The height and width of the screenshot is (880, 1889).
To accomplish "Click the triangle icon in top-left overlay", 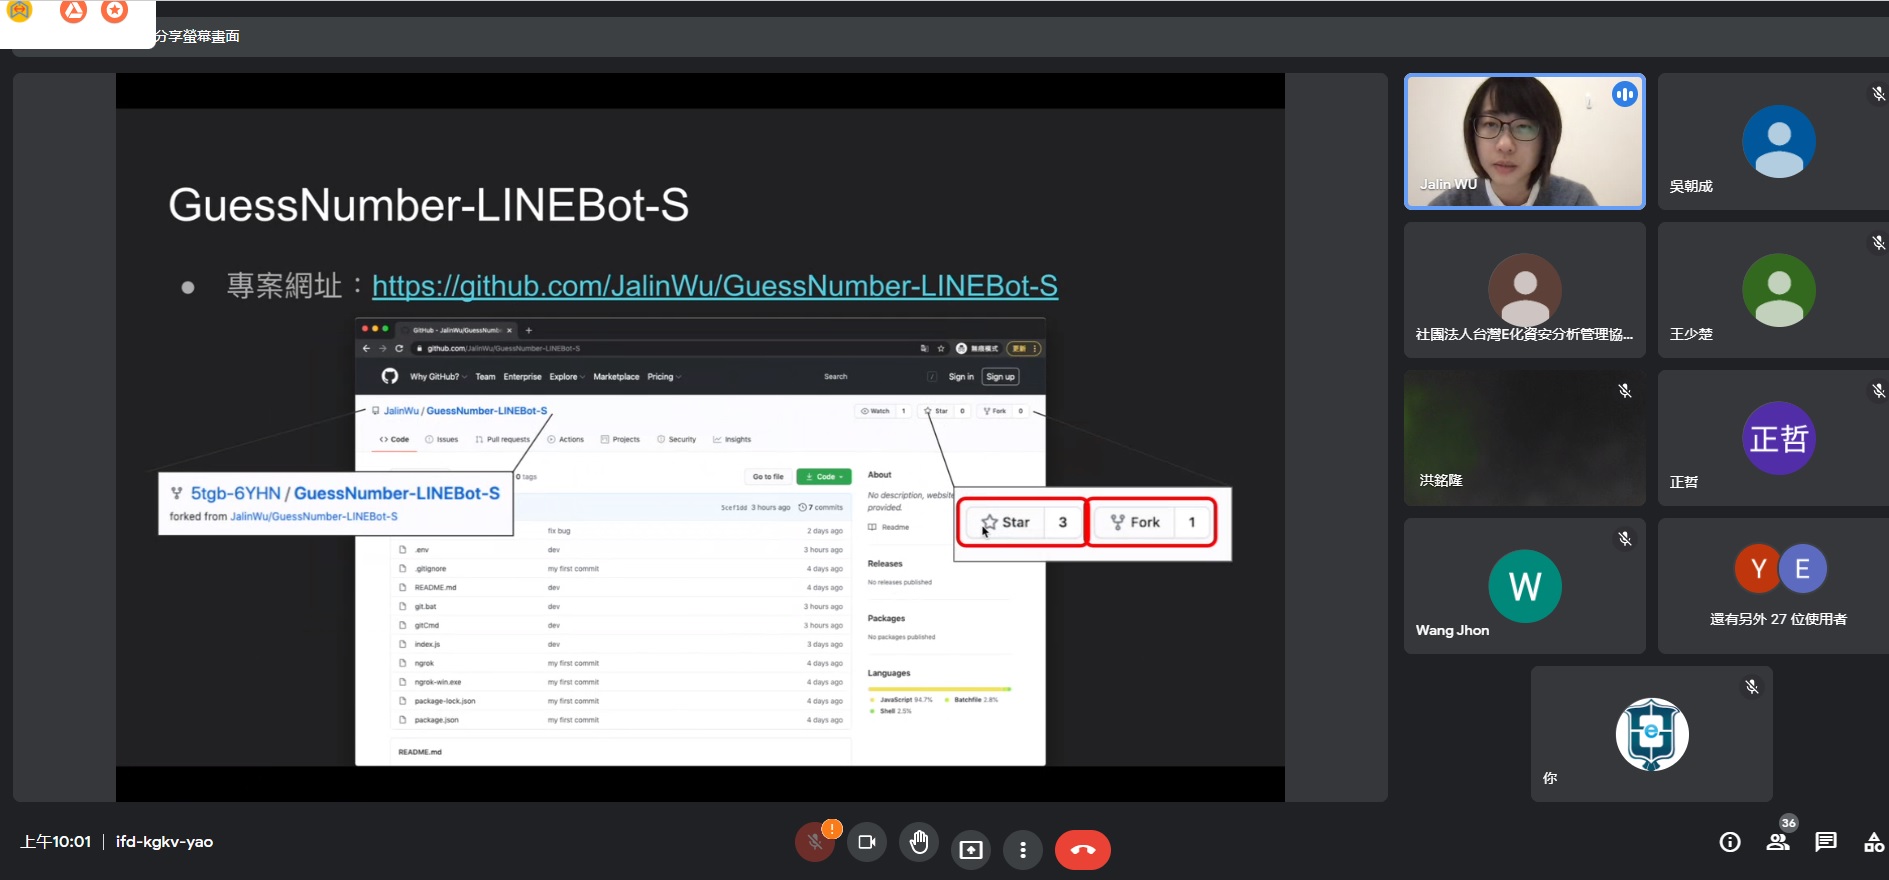I will click(73, 10).
